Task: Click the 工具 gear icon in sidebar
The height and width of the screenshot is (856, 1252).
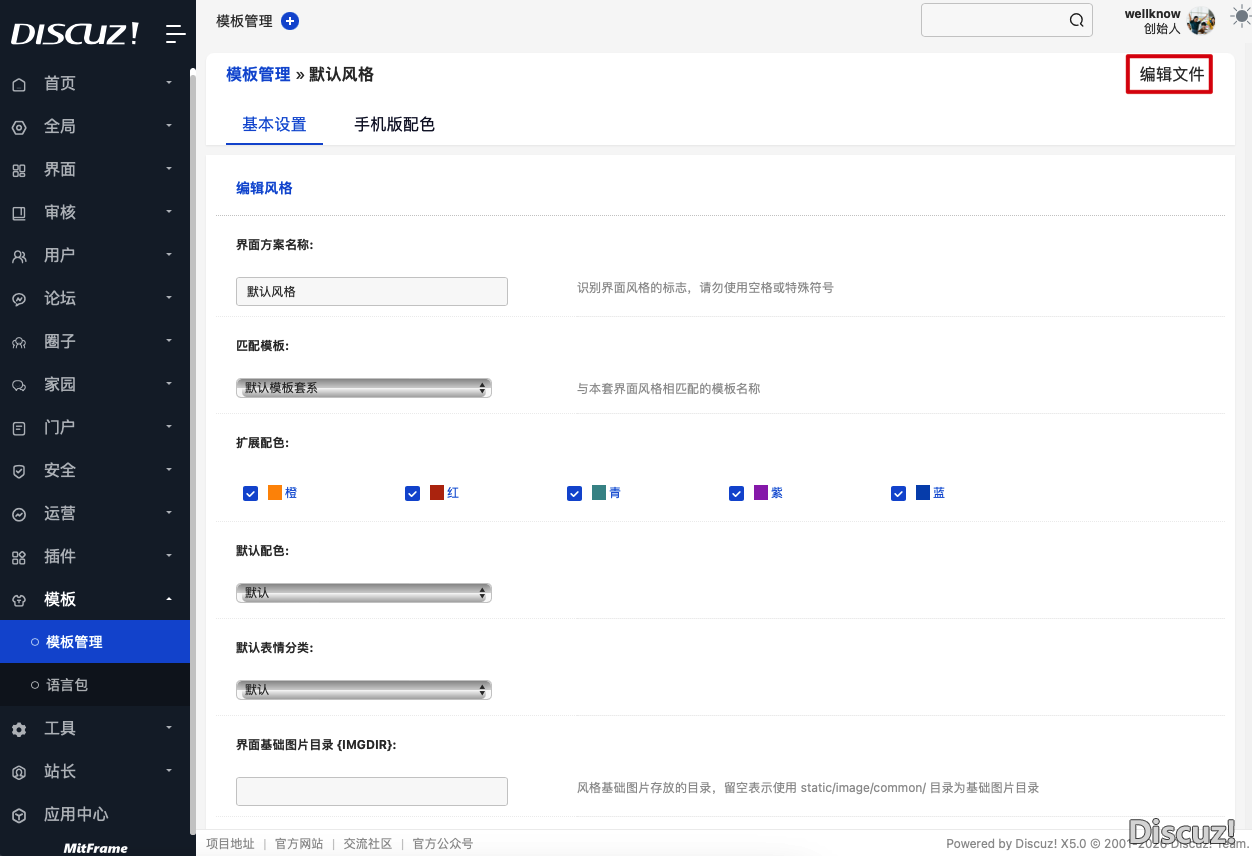Action: 19,729
